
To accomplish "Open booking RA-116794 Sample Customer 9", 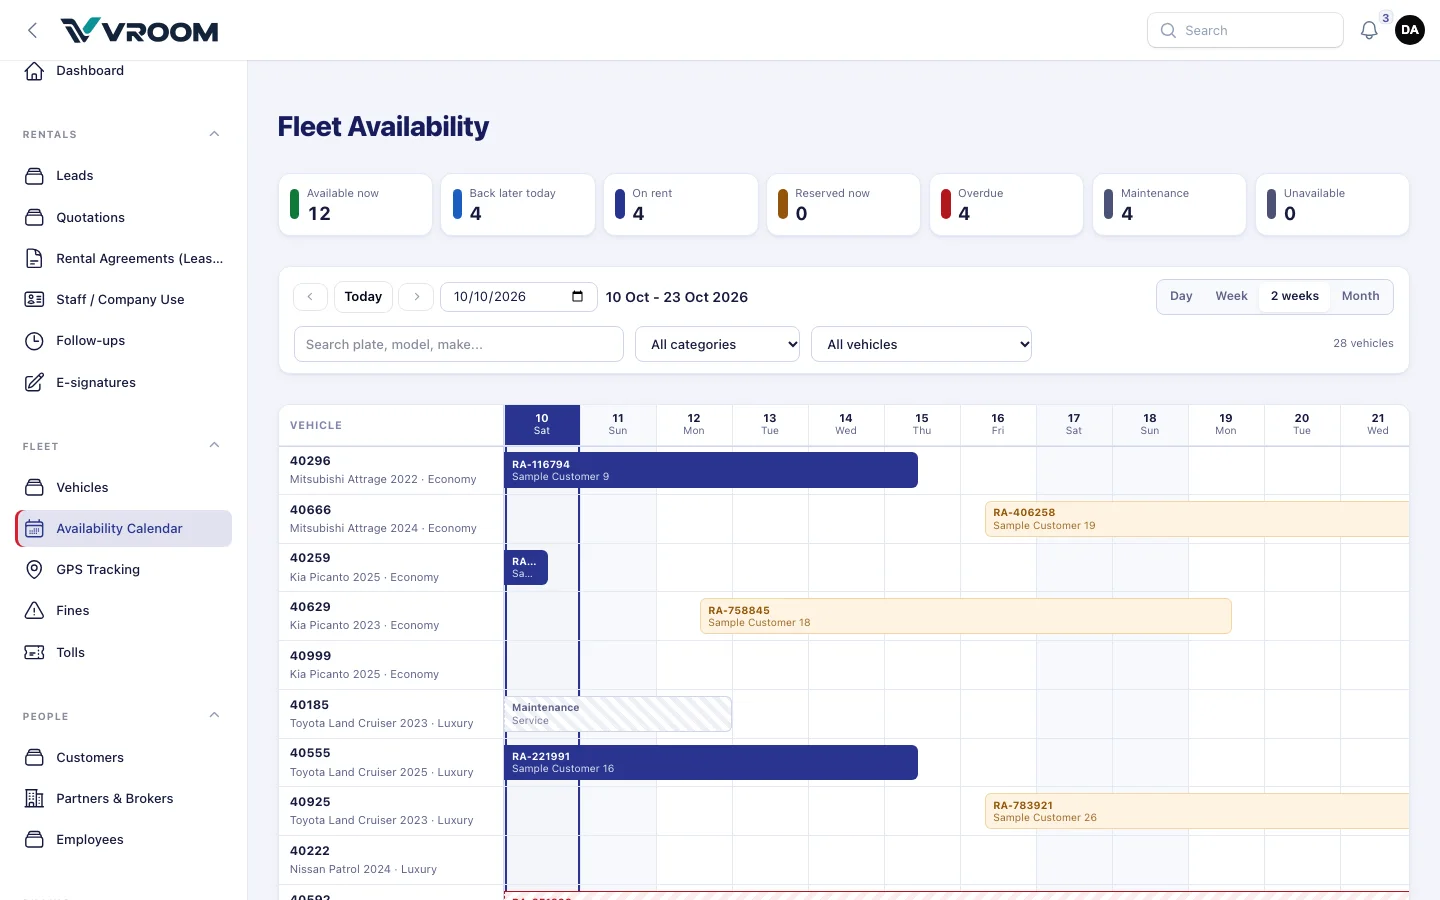I will point(711,470).
